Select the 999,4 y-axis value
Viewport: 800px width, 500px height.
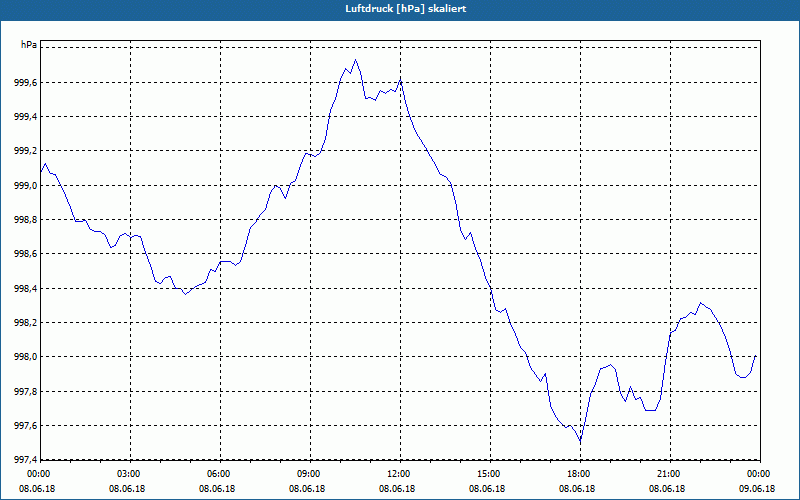pyautogui.click(x=25, y=117)
